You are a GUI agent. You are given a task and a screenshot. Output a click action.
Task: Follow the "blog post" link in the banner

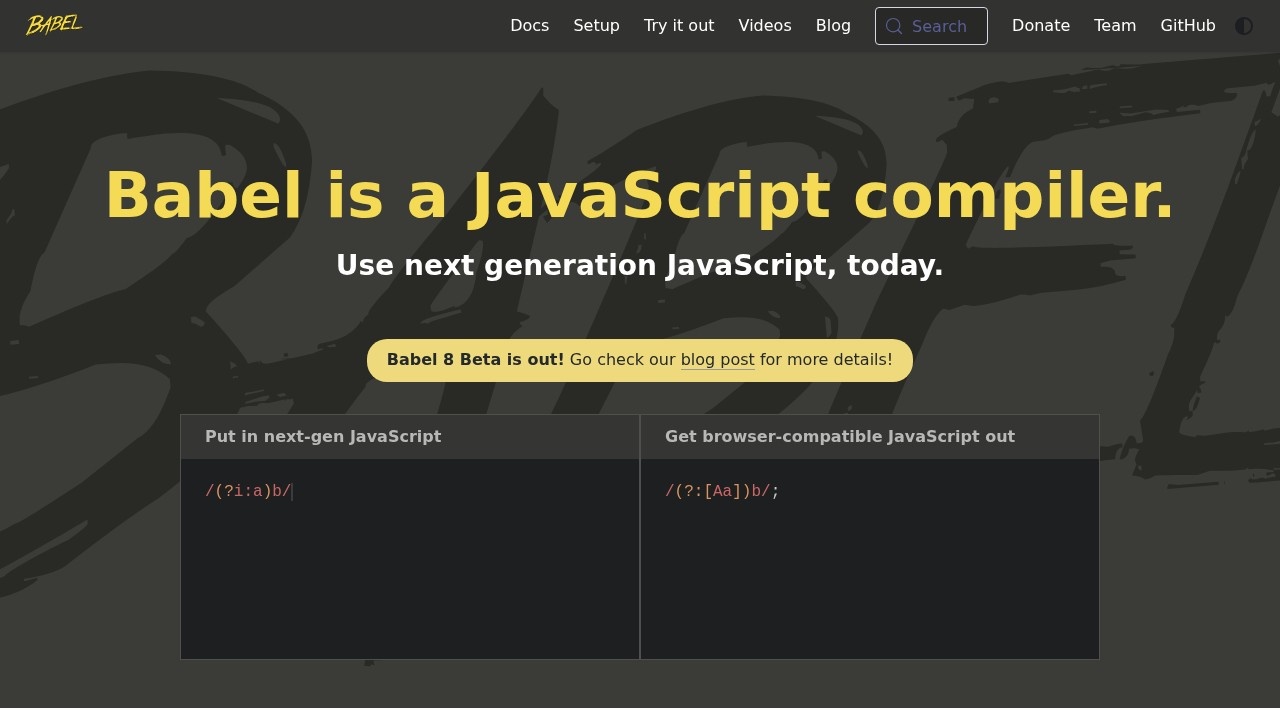click(717, 360)
